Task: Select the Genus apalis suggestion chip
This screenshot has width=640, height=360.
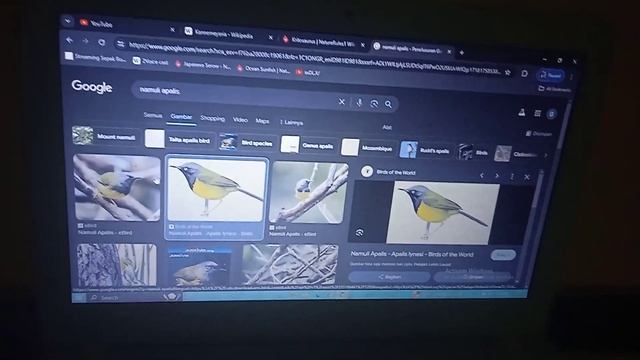Action: (309, 145)
